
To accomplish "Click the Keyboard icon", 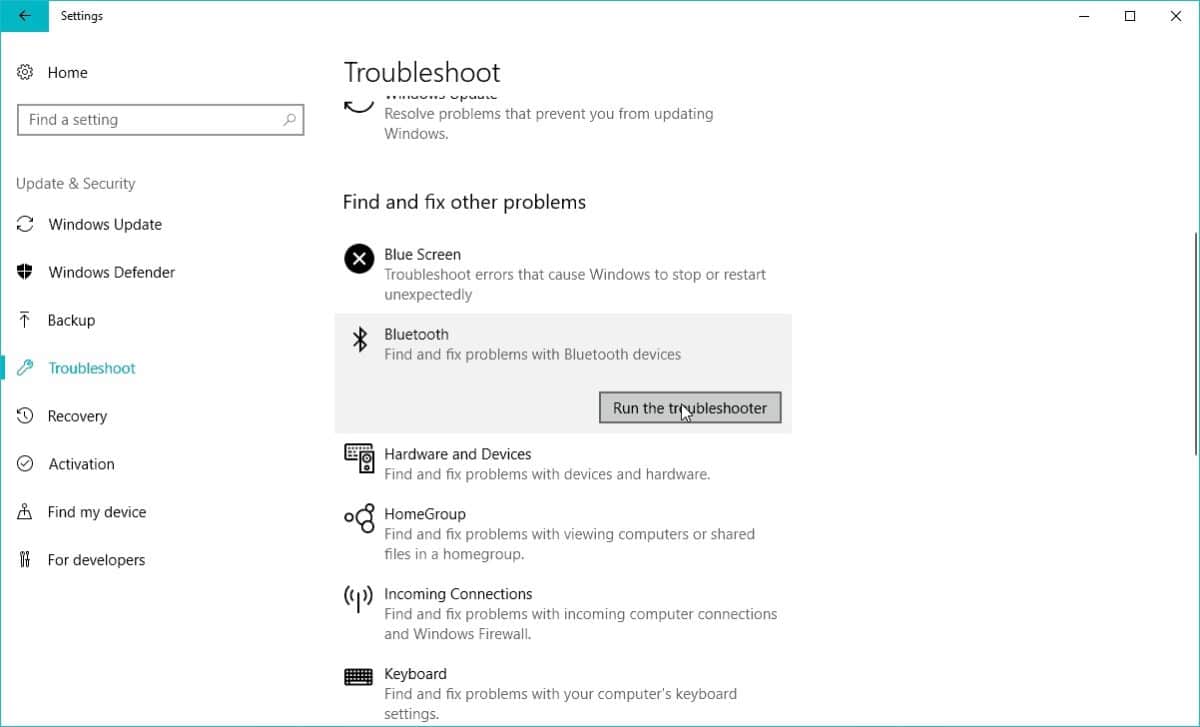I will pos(359,677).
